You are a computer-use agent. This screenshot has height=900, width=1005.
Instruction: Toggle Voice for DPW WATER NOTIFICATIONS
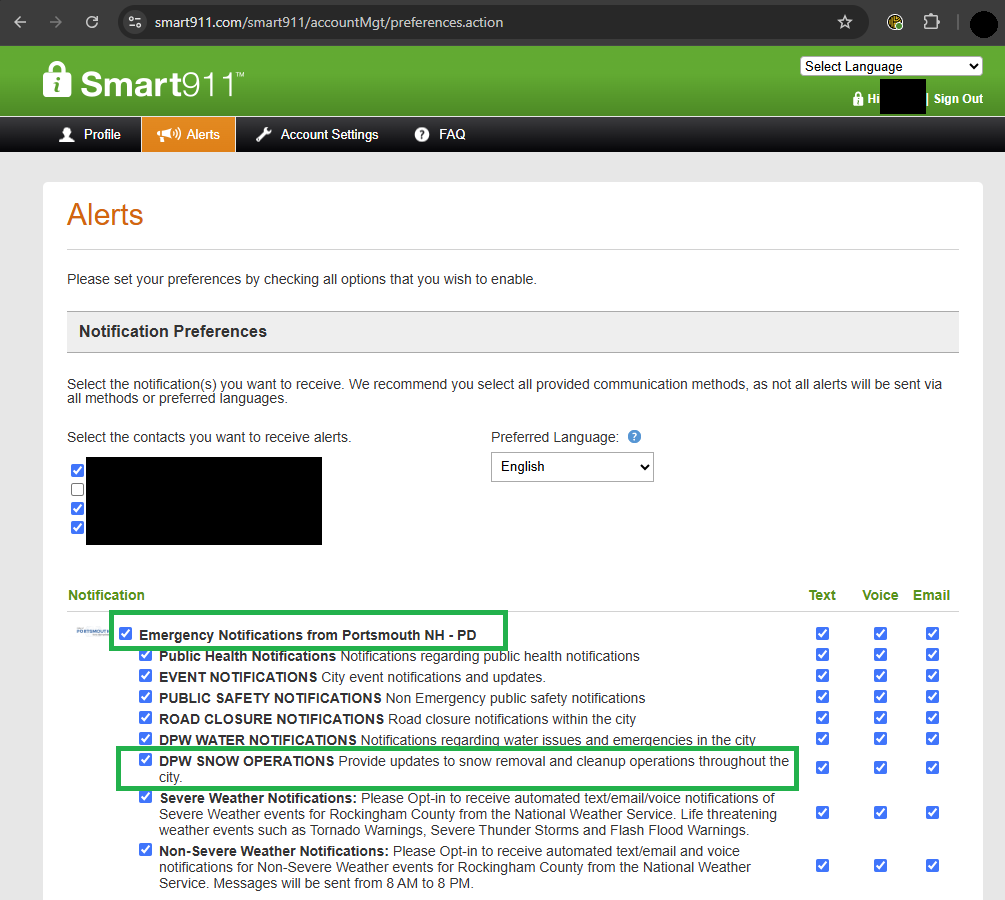[x=881, y=738]
